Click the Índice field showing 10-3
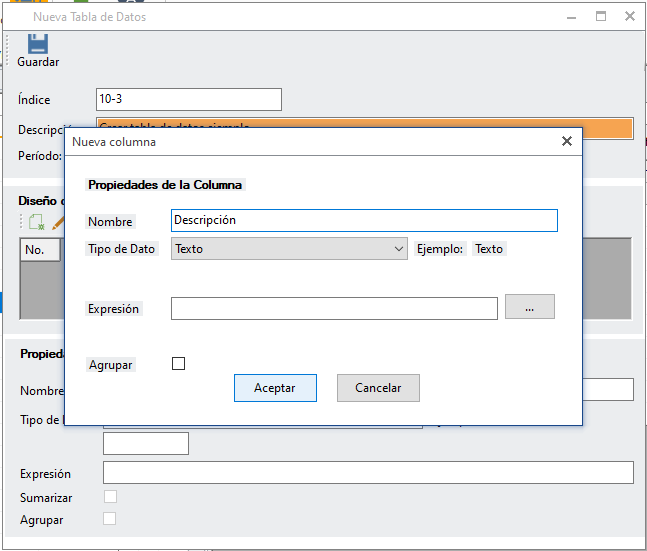Viewport: 647px width, 551px height. pos(188,99)
